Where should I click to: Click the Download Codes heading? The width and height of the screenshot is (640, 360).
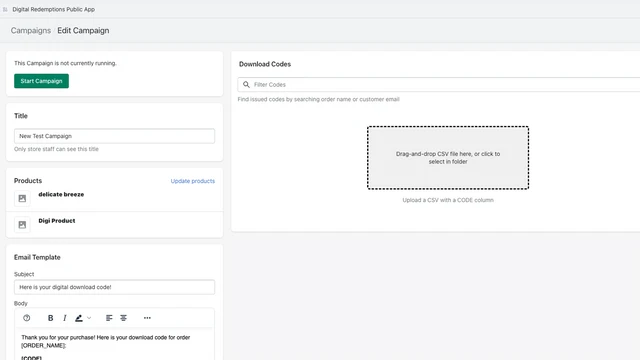coord(265,64)
